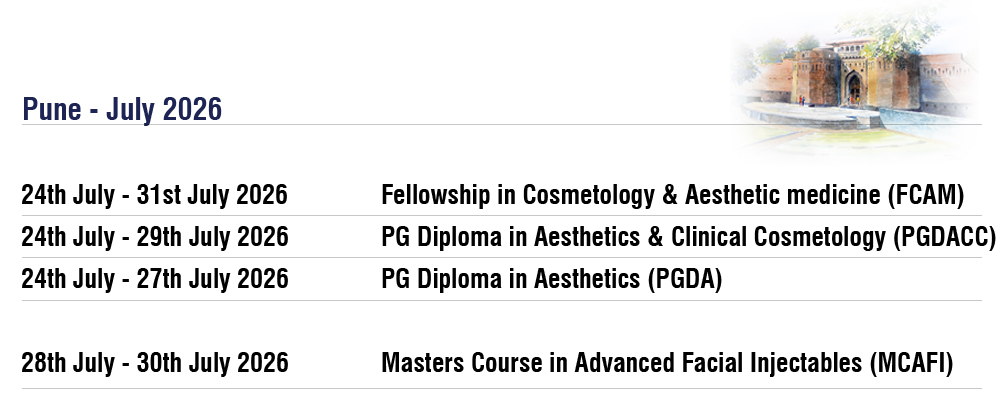Viewport: 1000px width, 400px height.
Task: Click the (PGDA) abbreviation
Action: [684, 280]
